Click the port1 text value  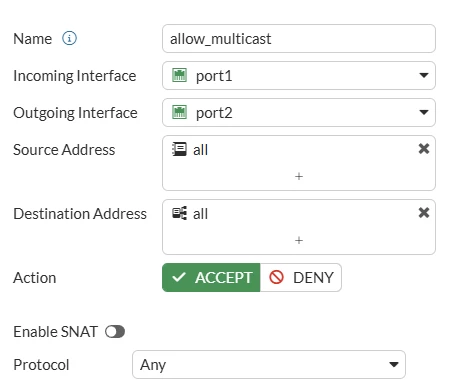coord(214,76)
